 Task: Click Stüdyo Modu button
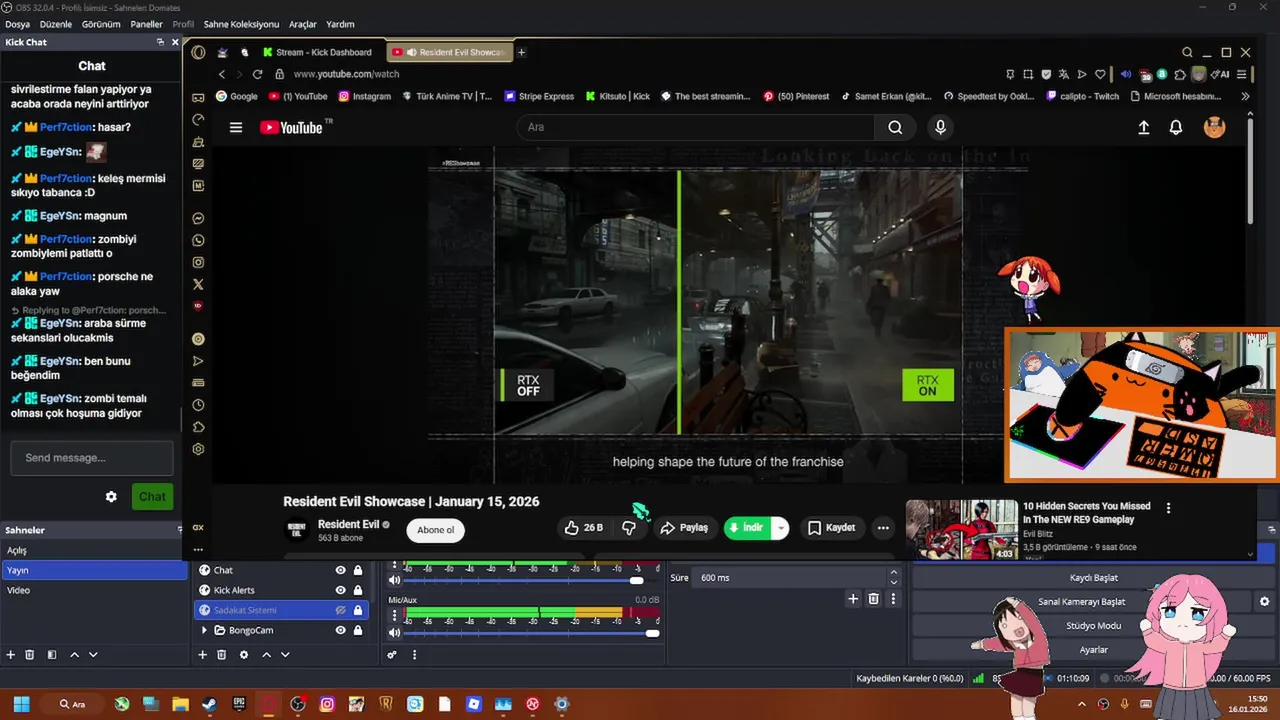[1094, 626]
